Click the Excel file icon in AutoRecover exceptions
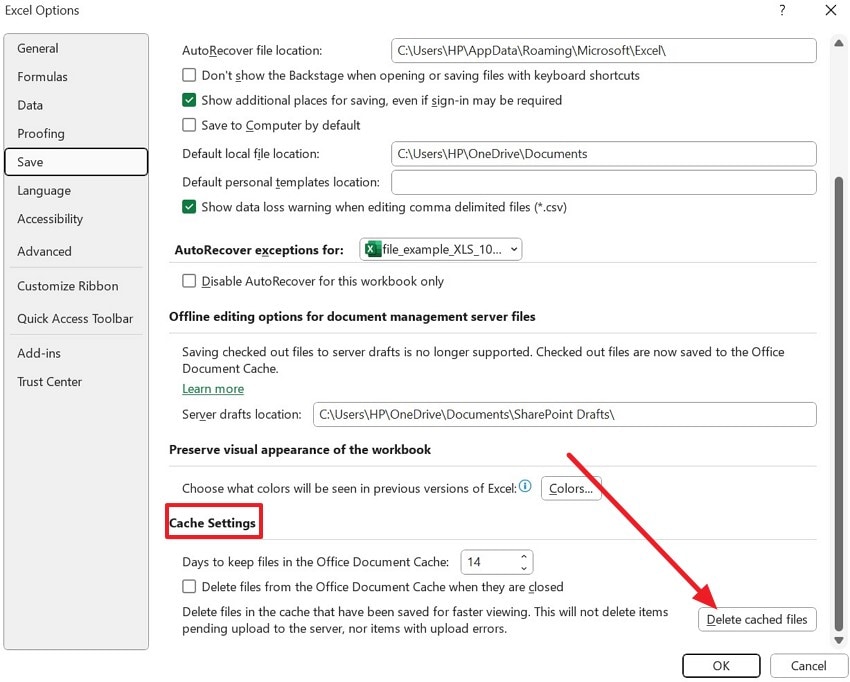 [373, 249]
